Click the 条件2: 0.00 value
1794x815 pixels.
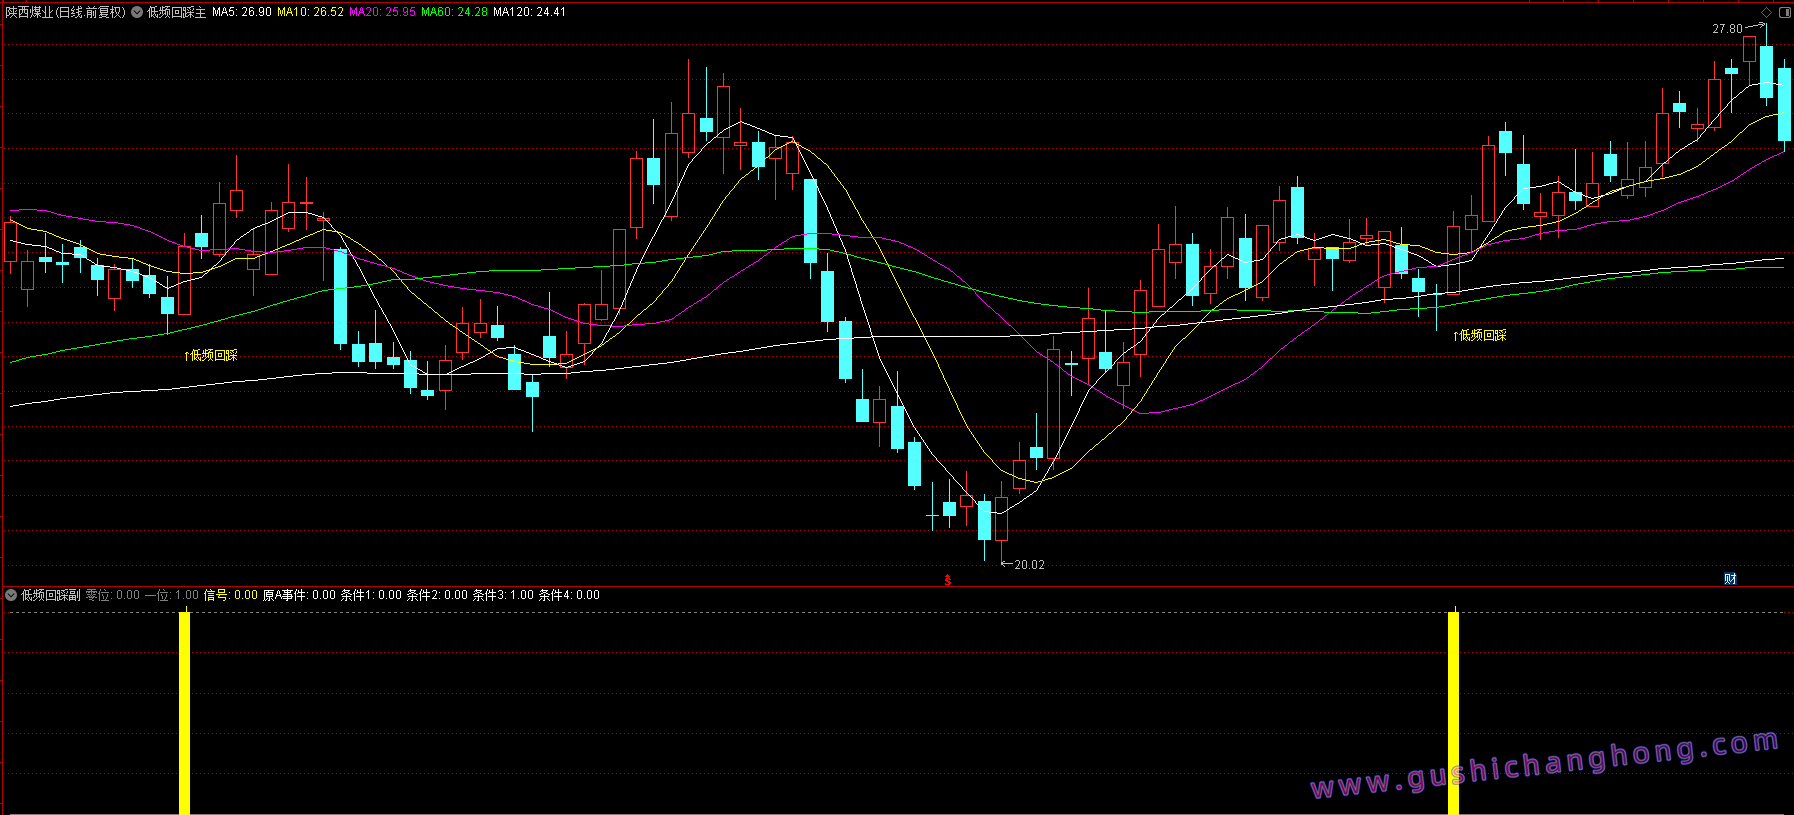coord(437,595)
